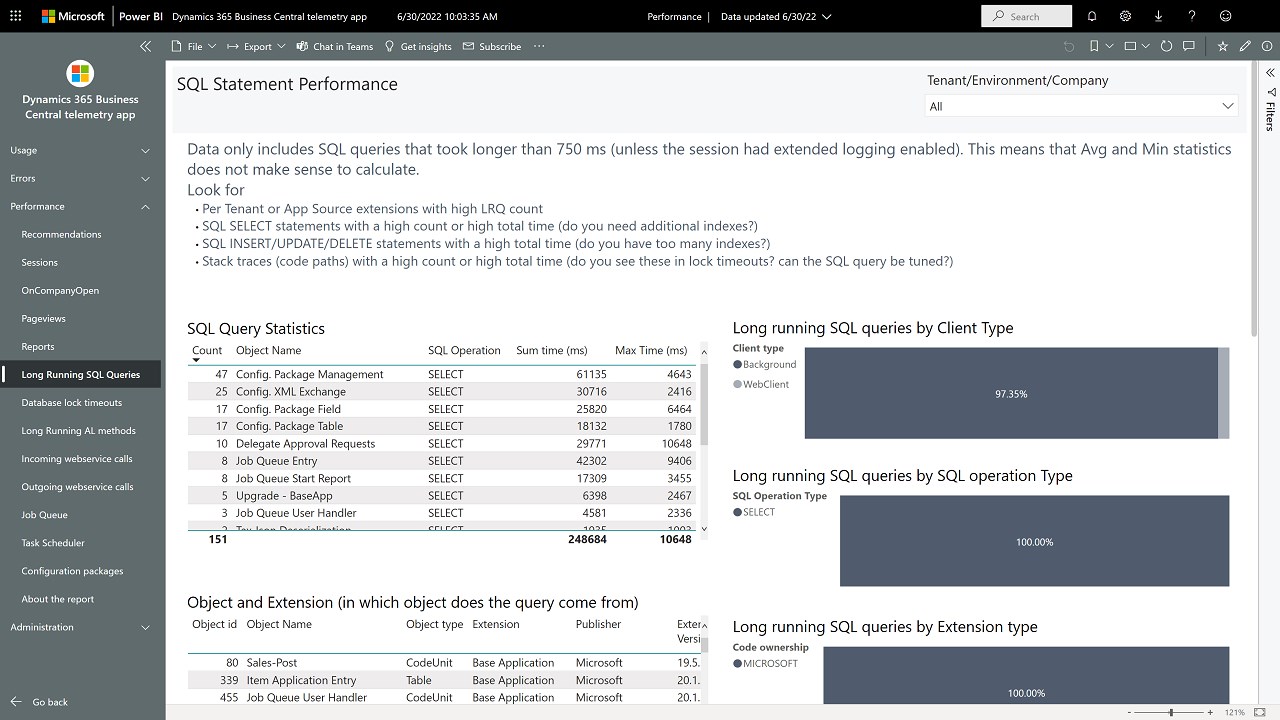Image resolution: width=1280 pixels, height=720 pixels.
Task: Sort by Count column header
Action: point(207,351)
